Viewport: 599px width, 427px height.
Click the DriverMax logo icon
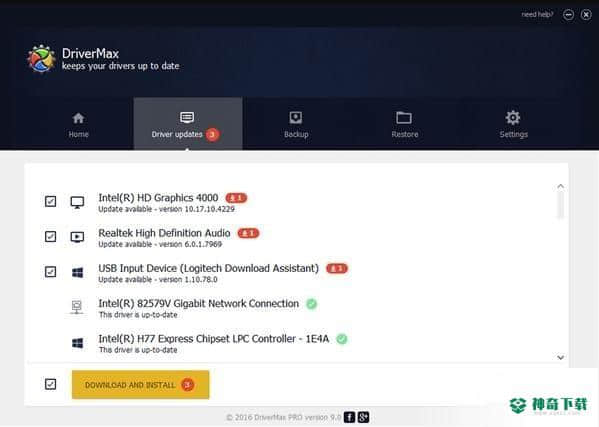tap(41, 58)
